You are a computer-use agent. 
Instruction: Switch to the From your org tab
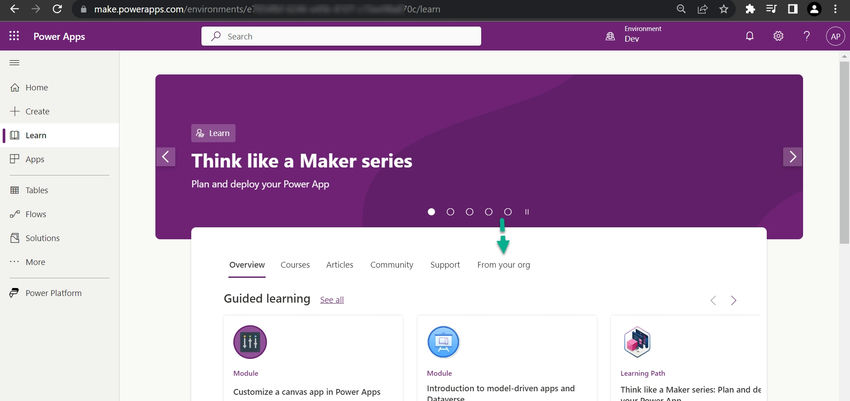(504, 265)
